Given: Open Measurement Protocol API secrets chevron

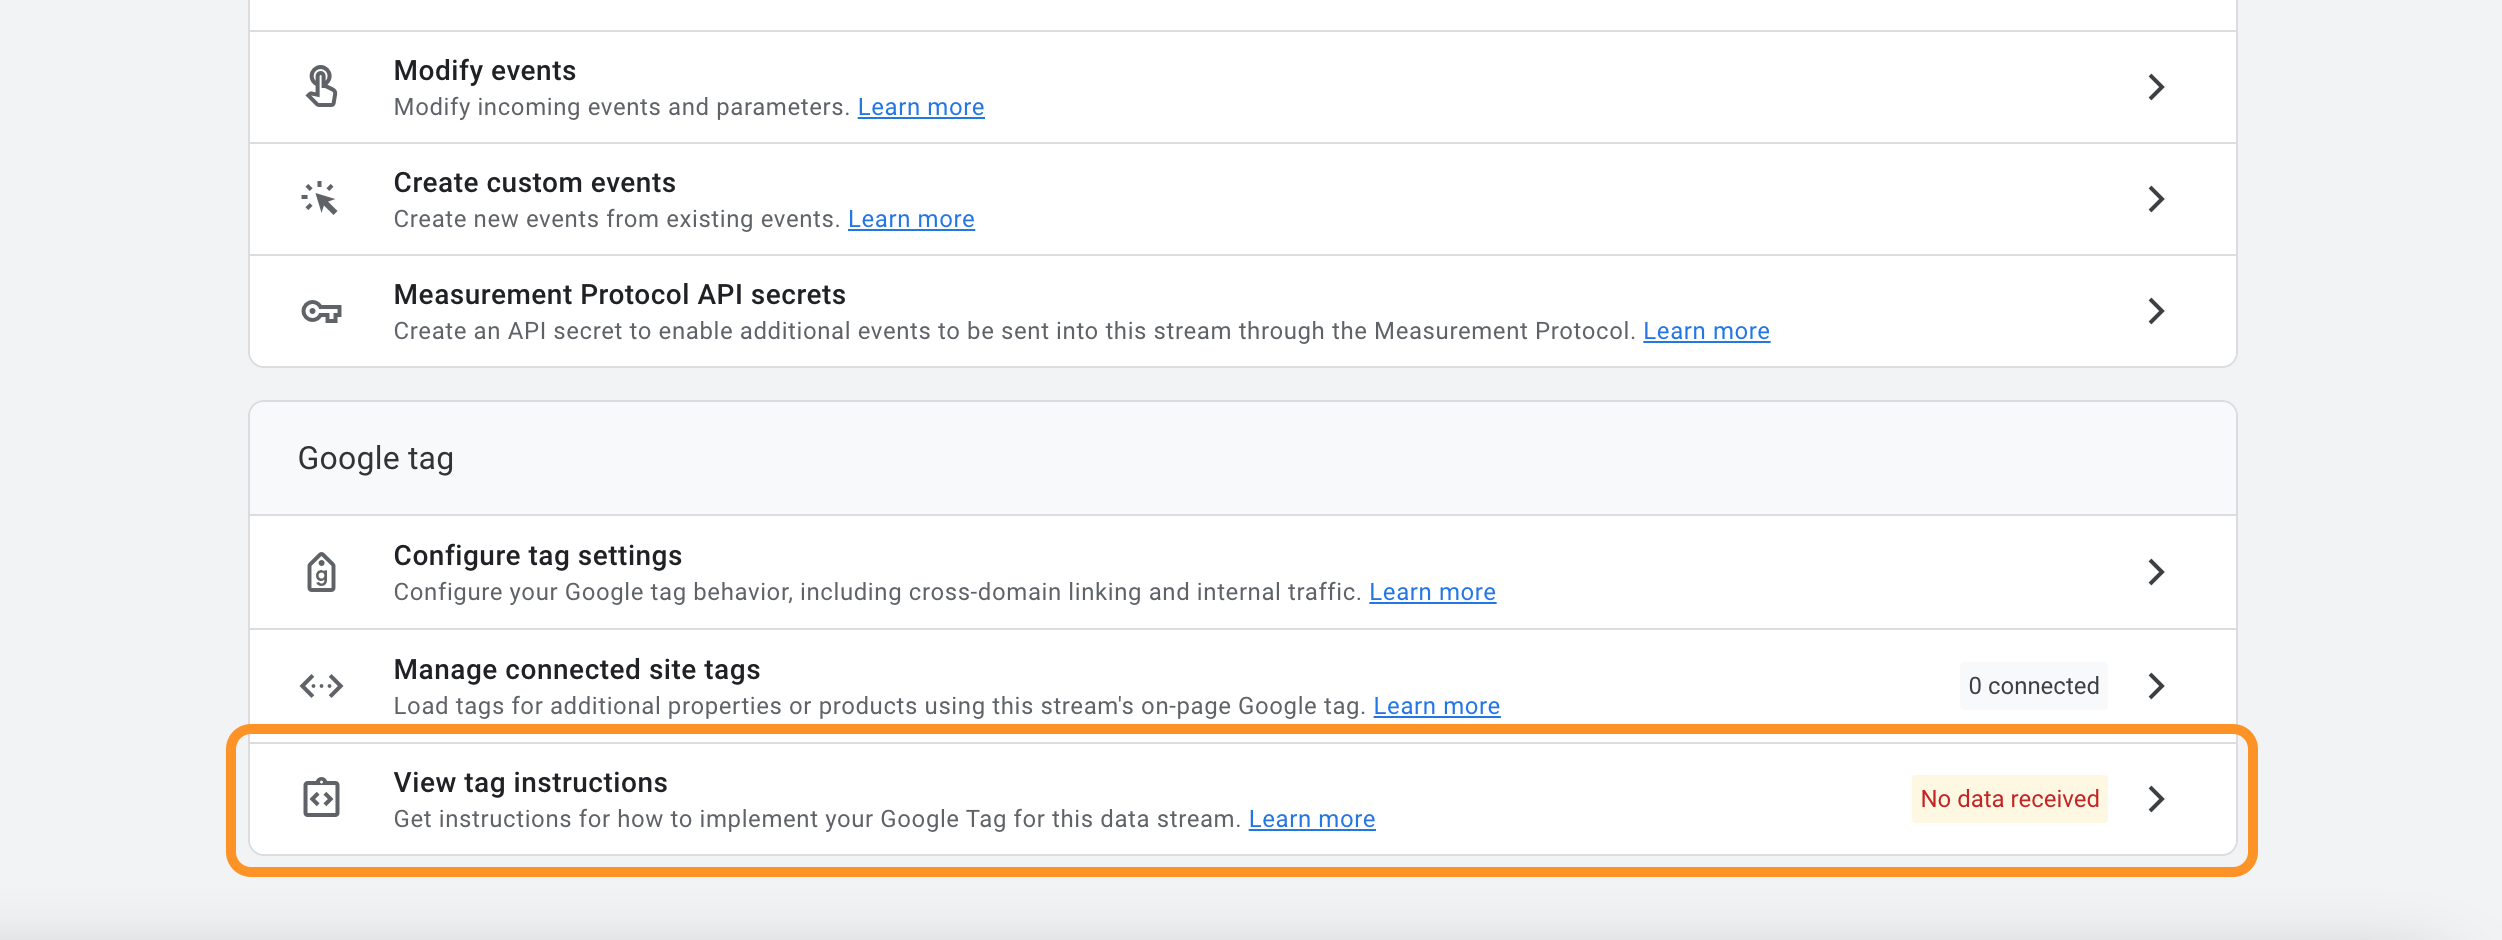Looking at the screenshot, I should [2156, 311].
